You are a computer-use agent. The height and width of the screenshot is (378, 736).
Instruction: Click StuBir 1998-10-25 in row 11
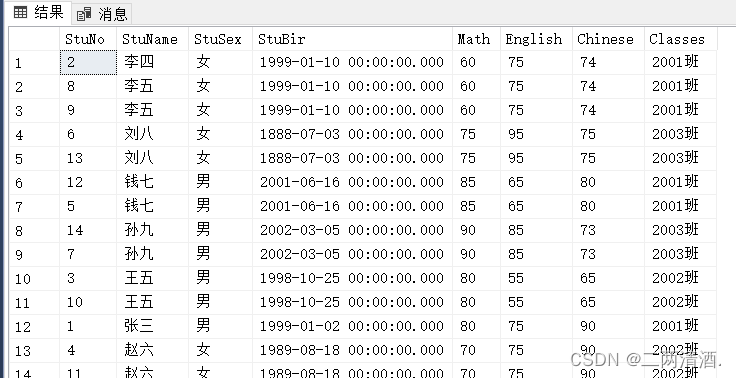pos(353,302)
